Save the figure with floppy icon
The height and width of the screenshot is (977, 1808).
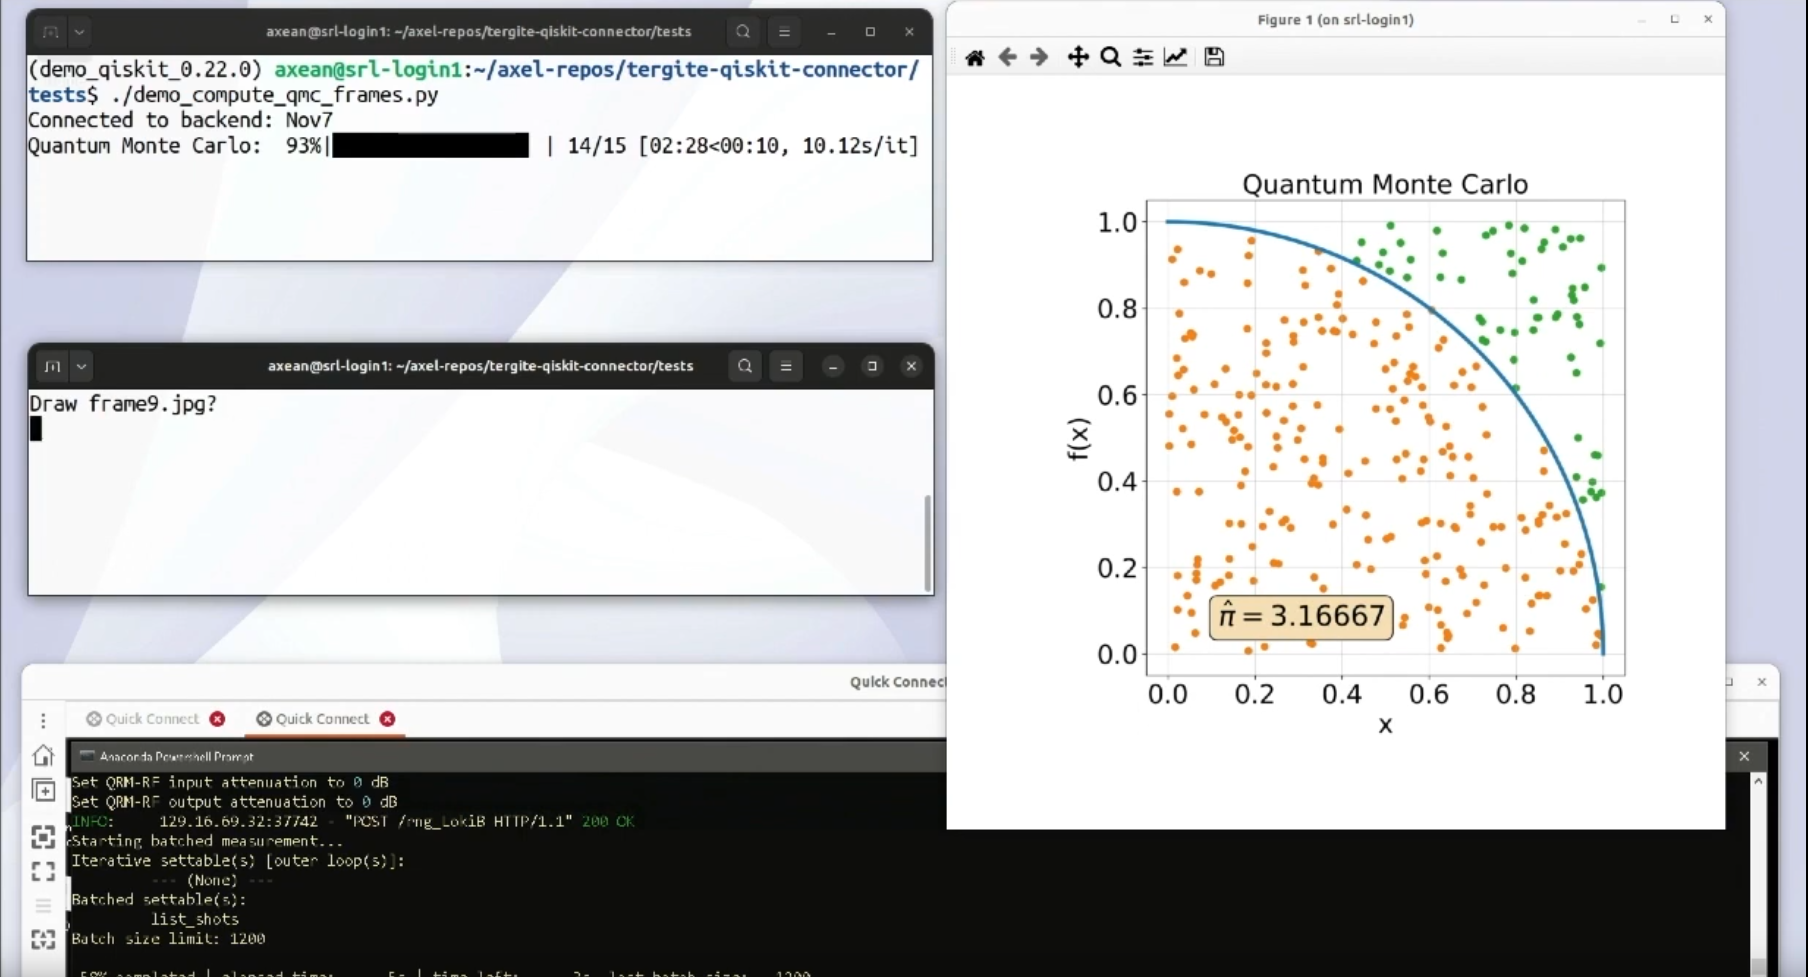[1214, 58]
